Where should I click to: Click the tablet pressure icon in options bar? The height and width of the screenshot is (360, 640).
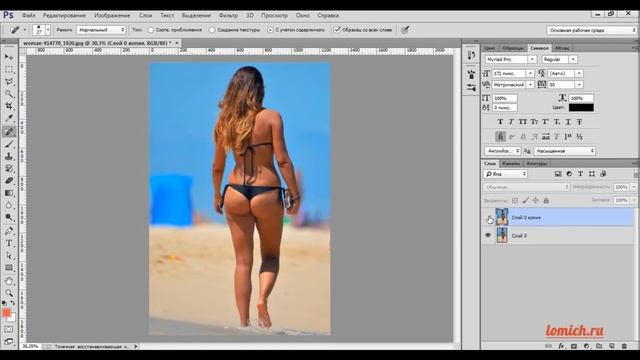[405, 30]
